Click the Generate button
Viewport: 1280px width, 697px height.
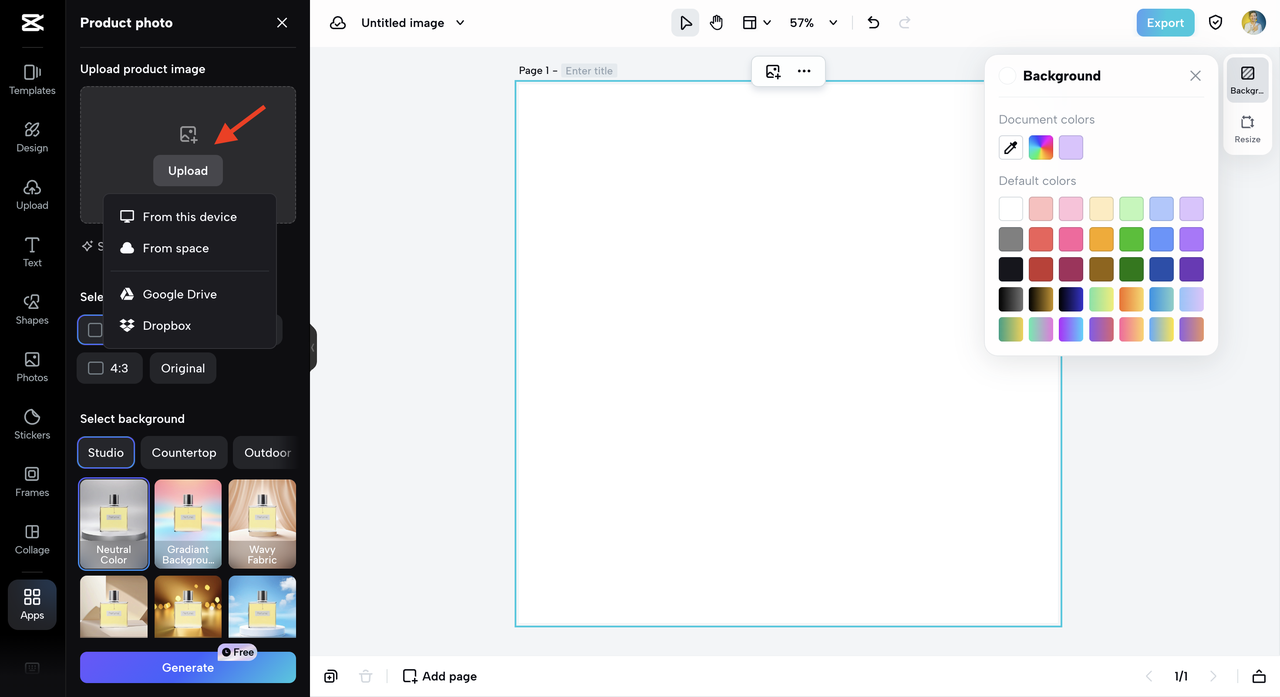pos(188,667)
